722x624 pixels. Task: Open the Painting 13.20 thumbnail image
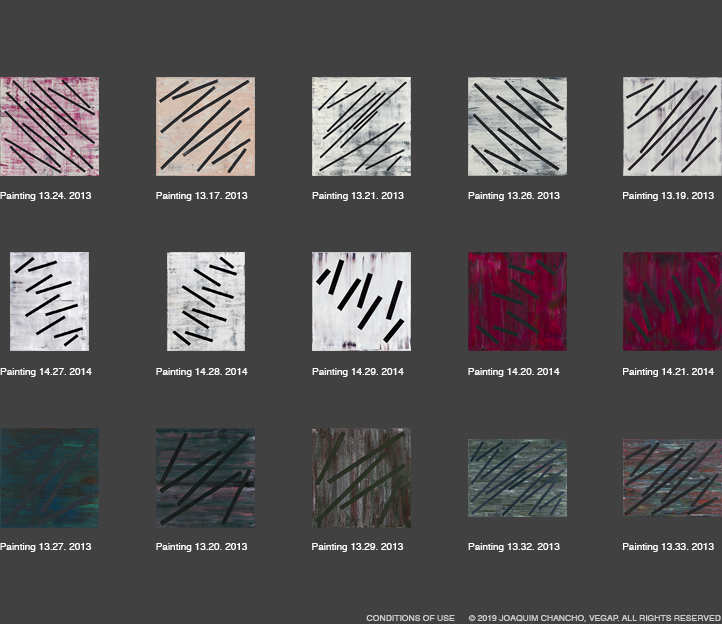205,478
